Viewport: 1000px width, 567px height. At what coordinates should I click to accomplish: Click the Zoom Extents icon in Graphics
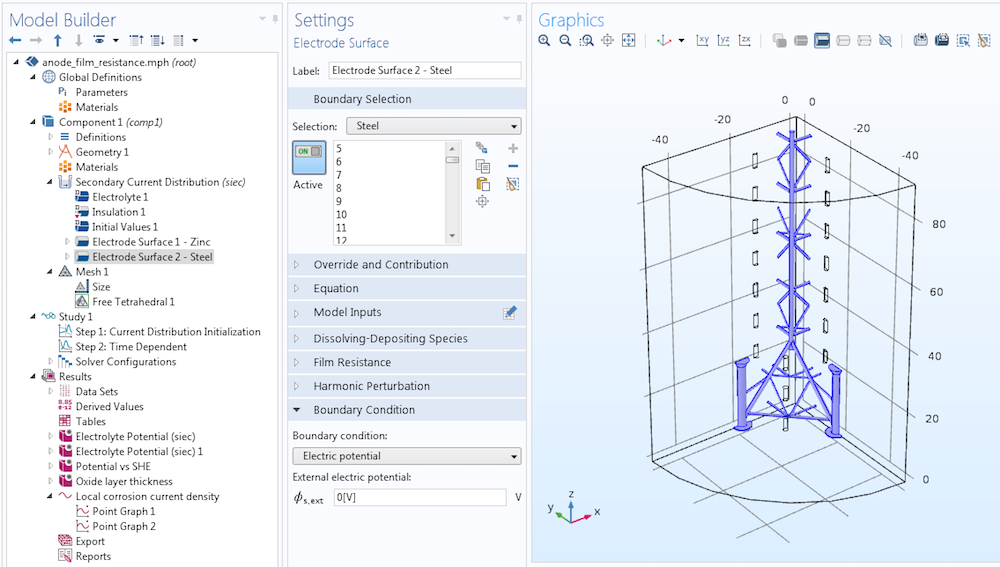[629, 41]
